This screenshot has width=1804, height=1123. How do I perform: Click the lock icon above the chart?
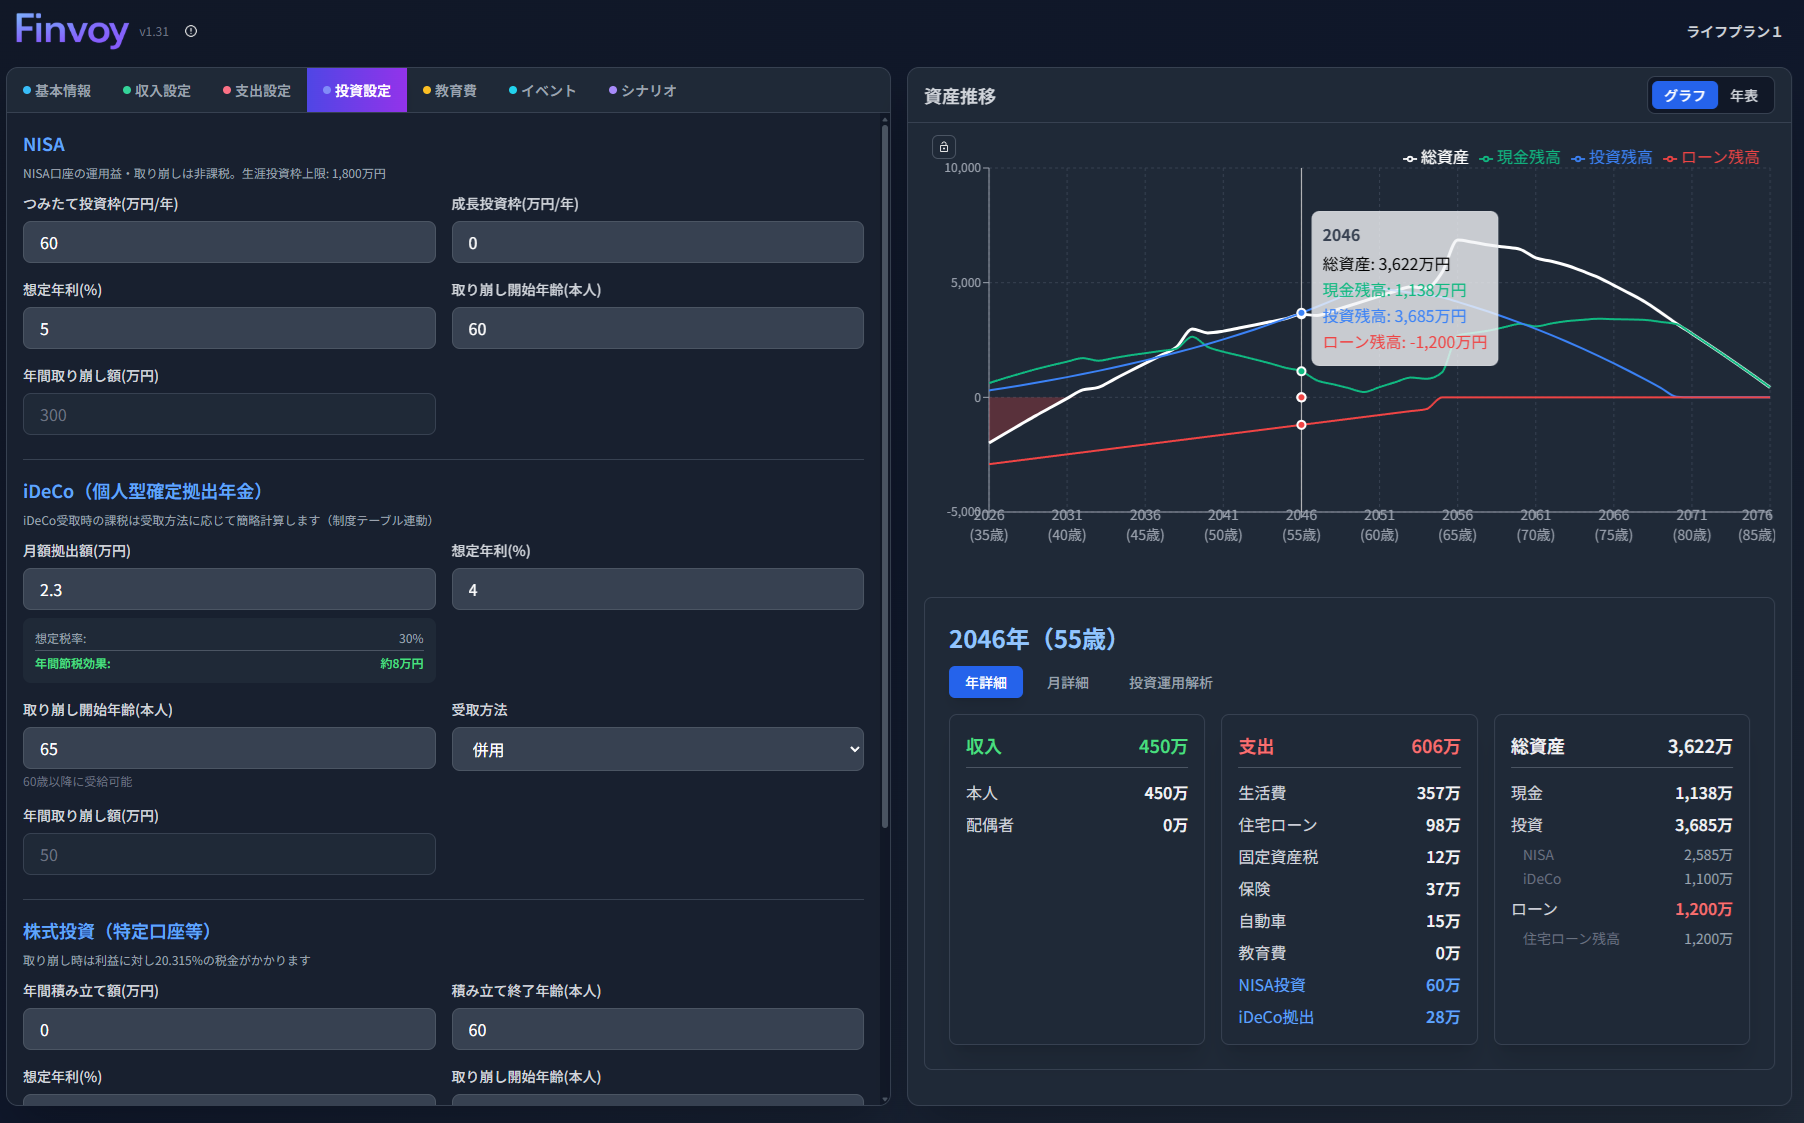tap(943, 147)
